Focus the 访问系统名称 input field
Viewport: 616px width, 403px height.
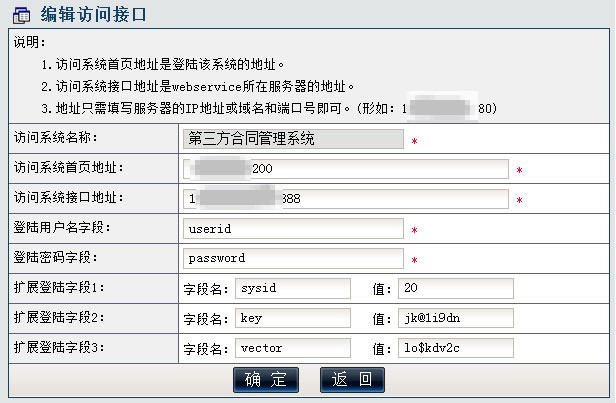pyautogui.click(x=293, y=139)
